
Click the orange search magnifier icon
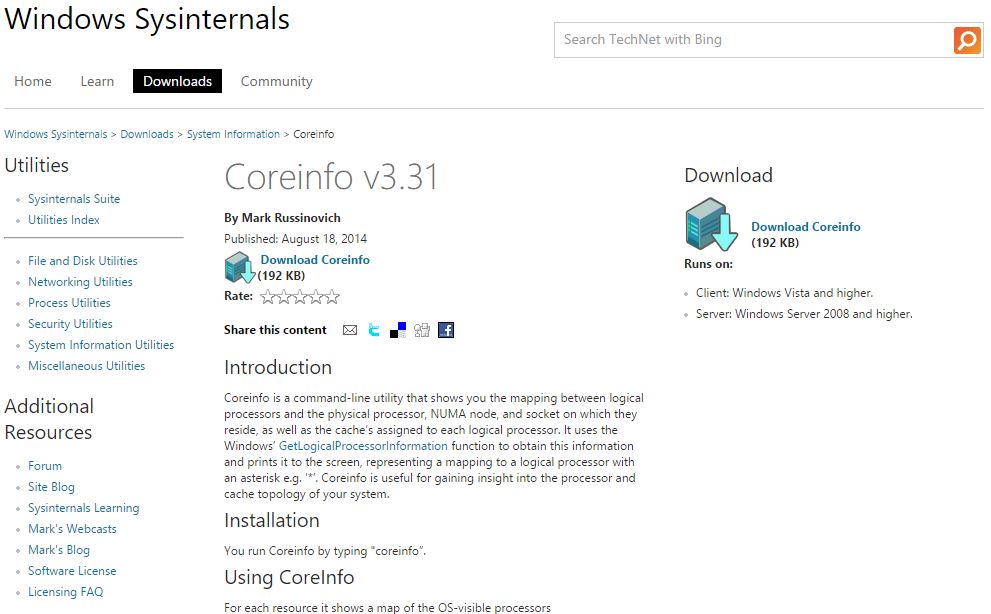pyautogui.click(x=967, y=40)
